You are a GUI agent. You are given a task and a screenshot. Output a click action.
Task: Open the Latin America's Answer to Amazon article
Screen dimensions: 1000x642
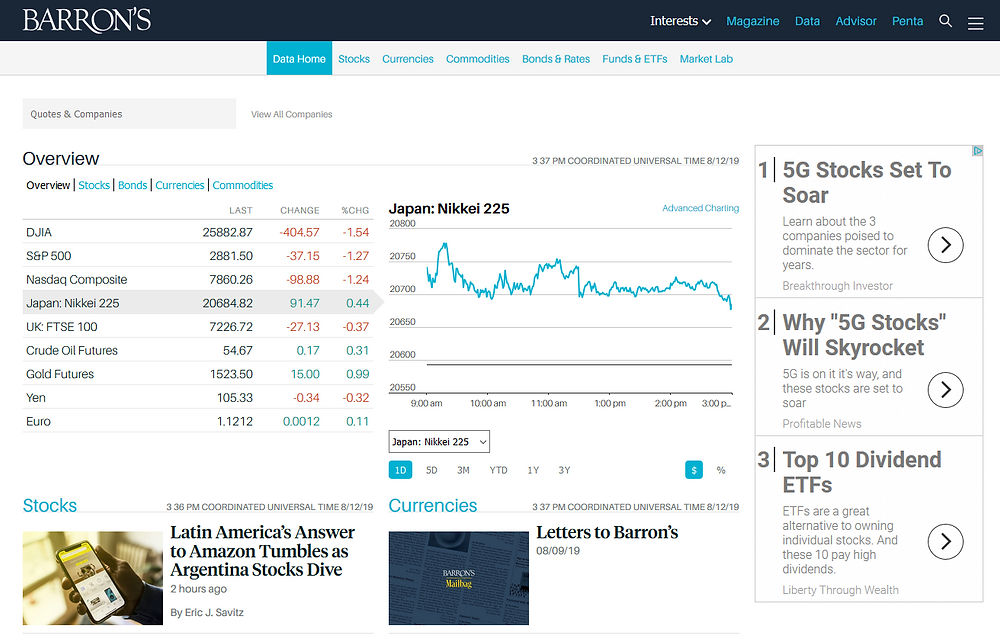tap(262, 551)
